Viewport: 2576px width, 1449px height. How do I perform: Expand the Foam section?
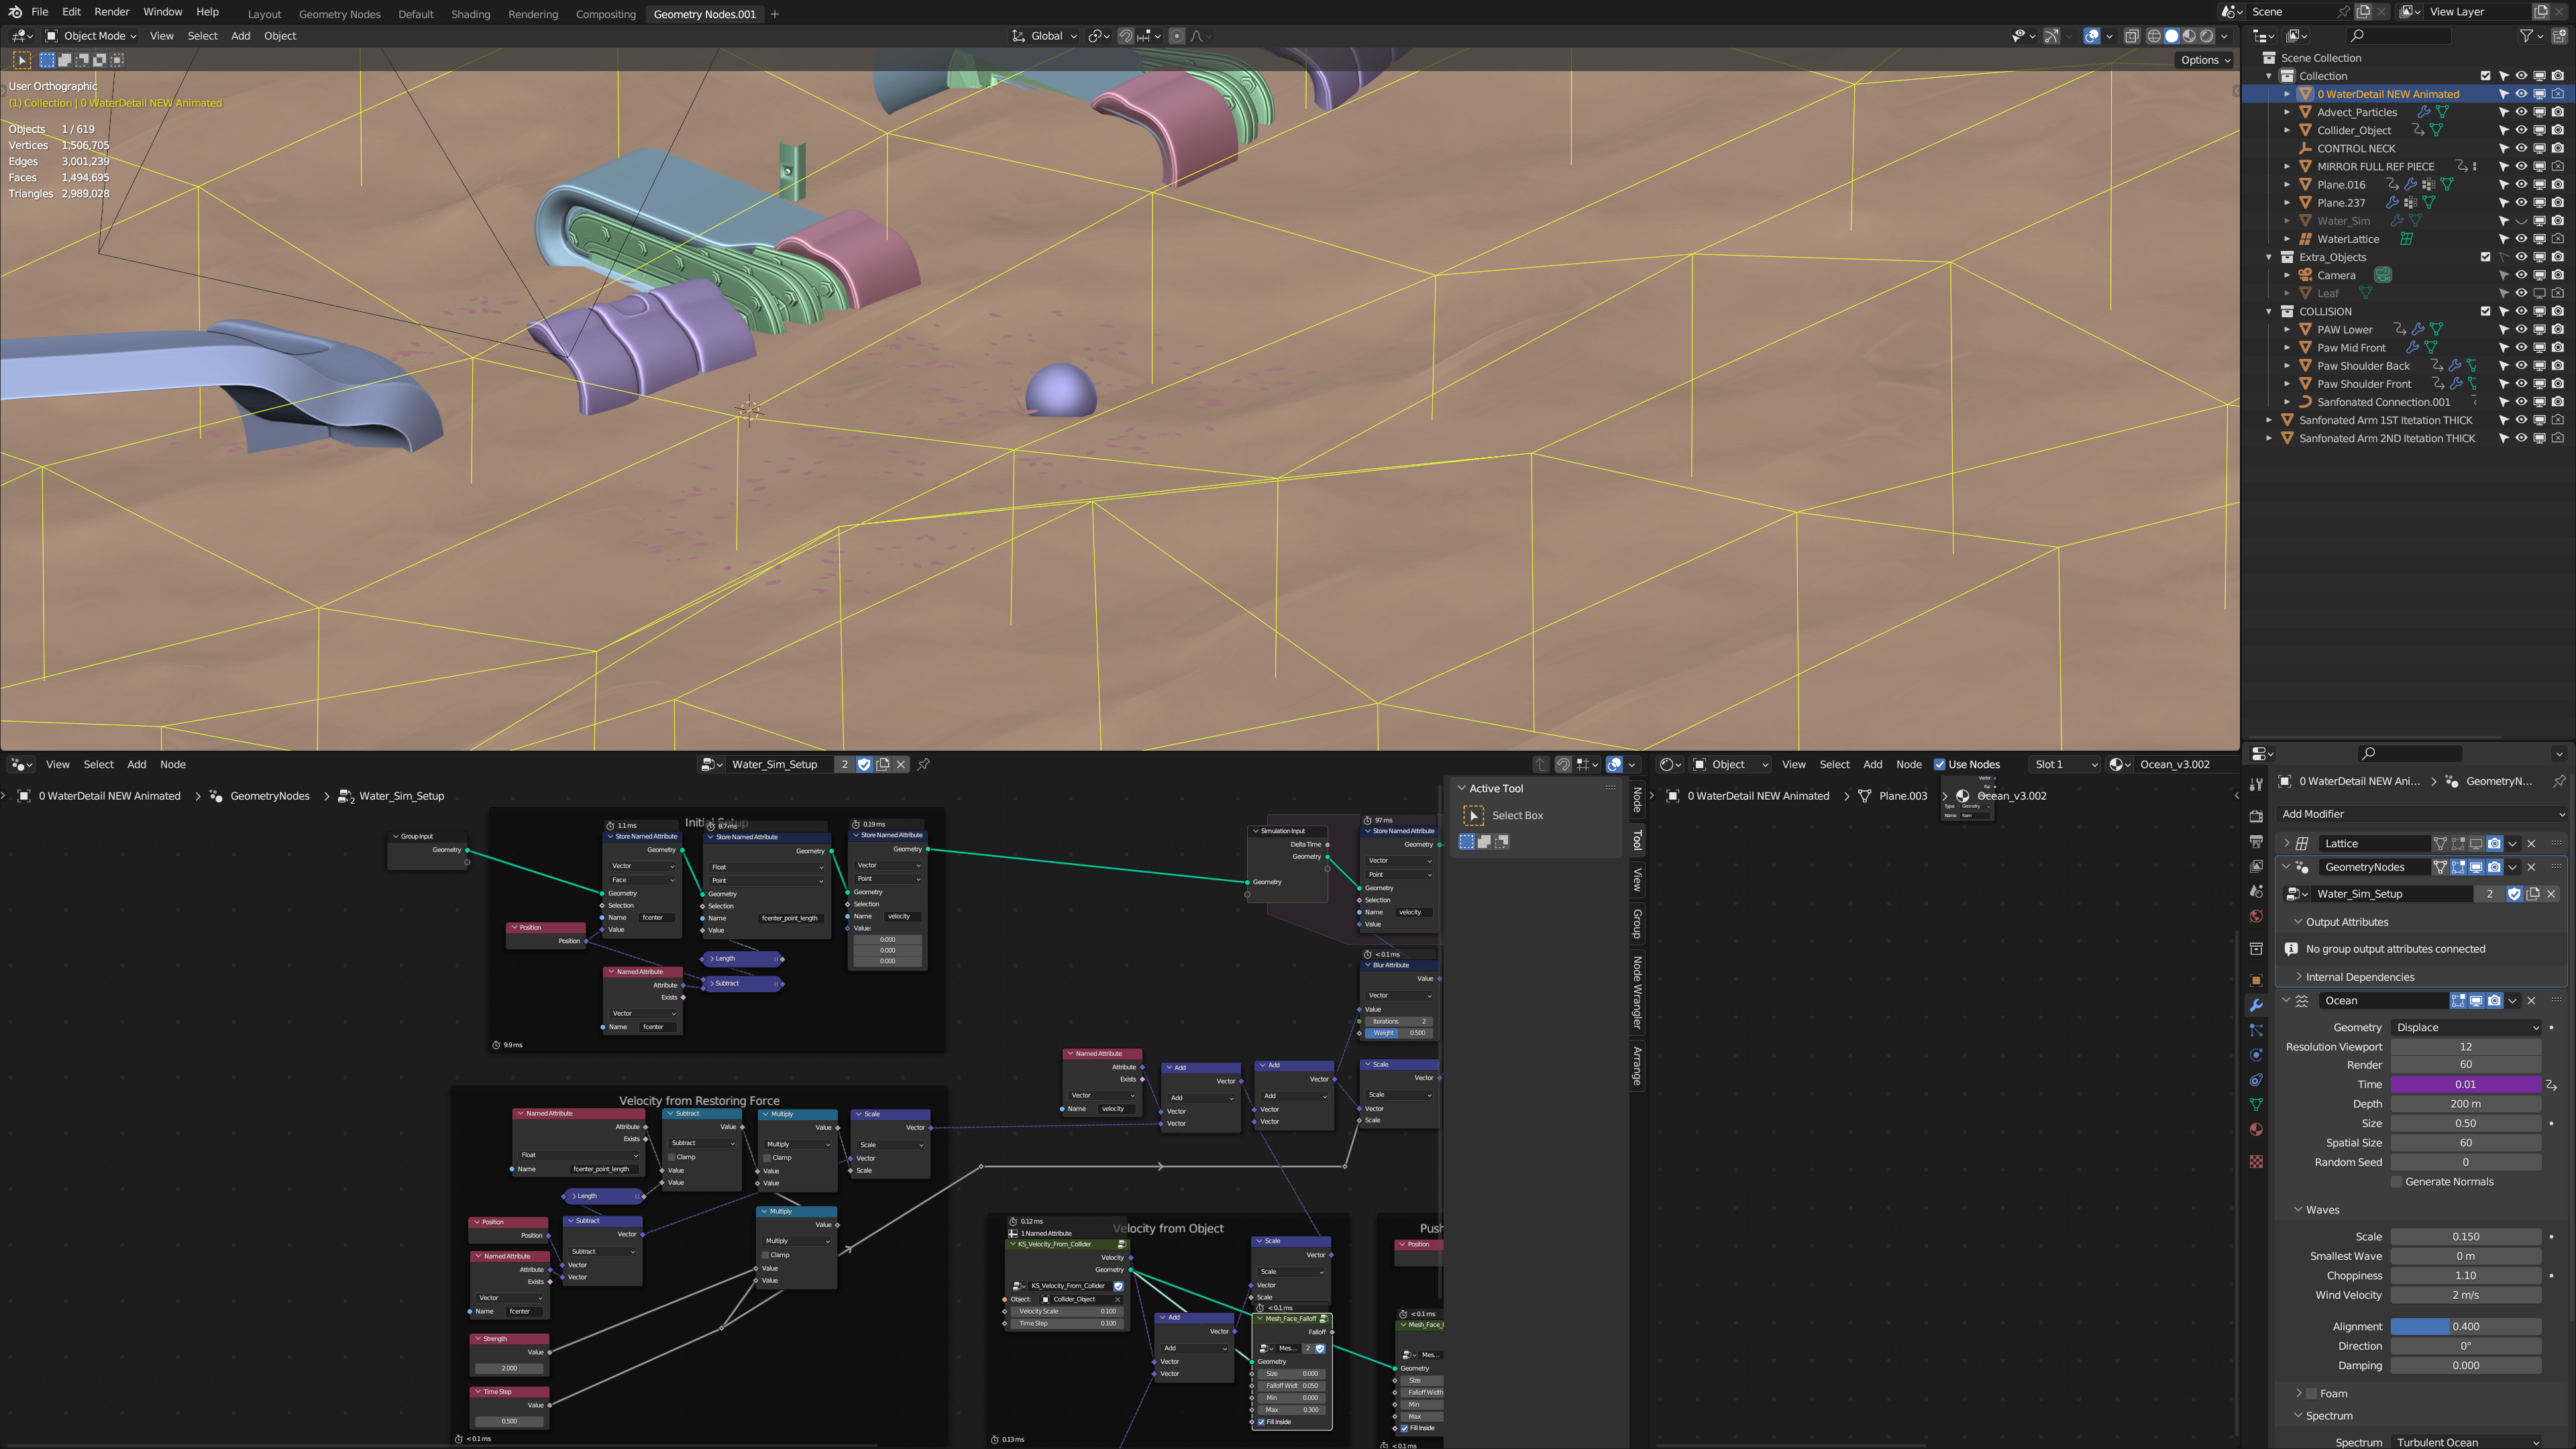pos(2298,1393)
